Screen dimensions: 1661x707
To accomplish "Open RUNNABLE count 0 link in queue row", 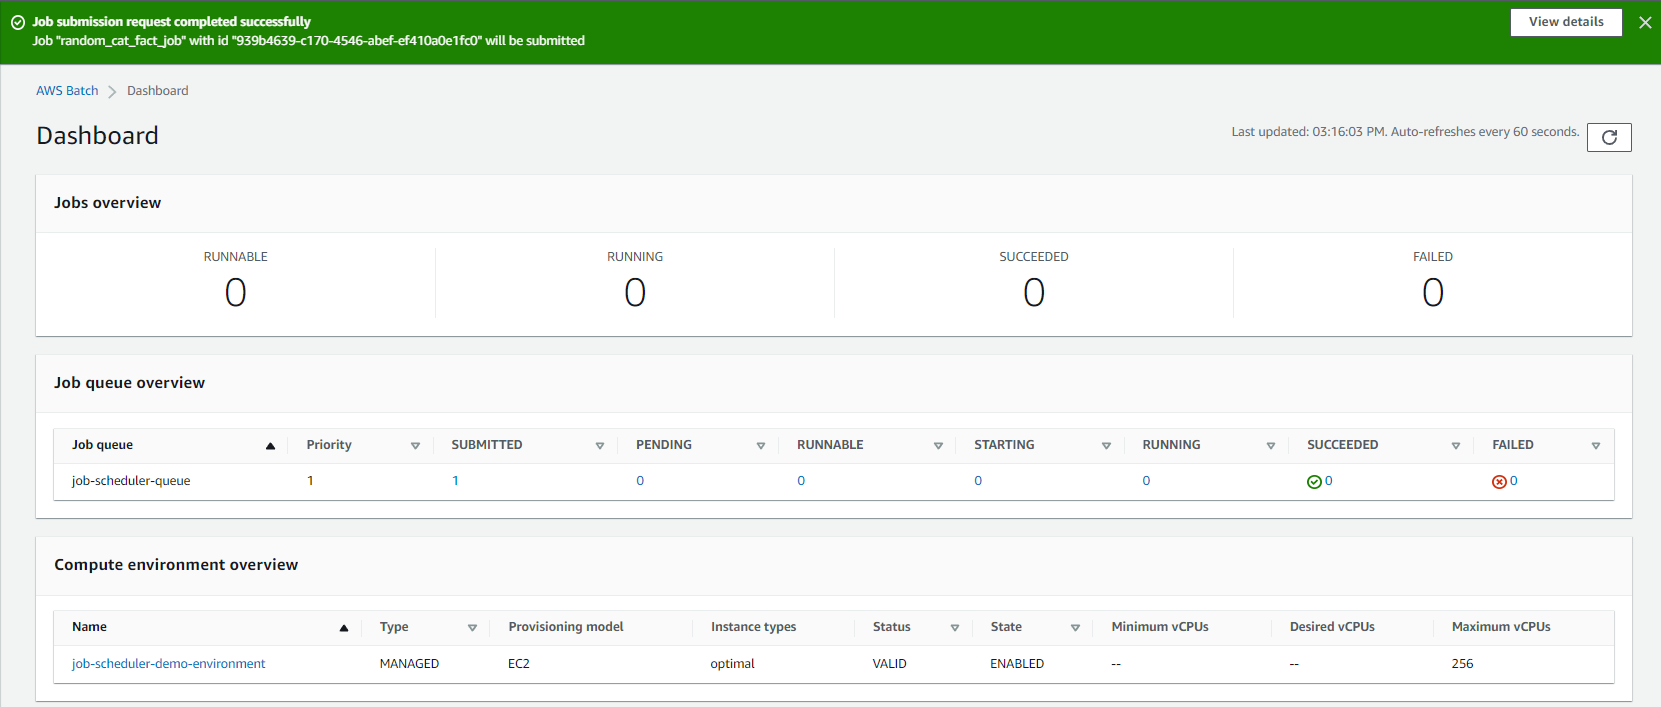I will (801, 481).
